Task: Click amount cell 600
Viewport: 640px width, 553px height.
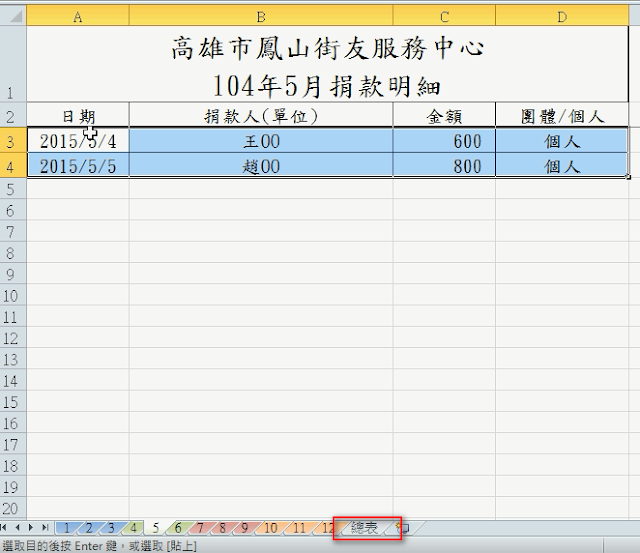Action: pyautogui.click(x=444, y=140)
